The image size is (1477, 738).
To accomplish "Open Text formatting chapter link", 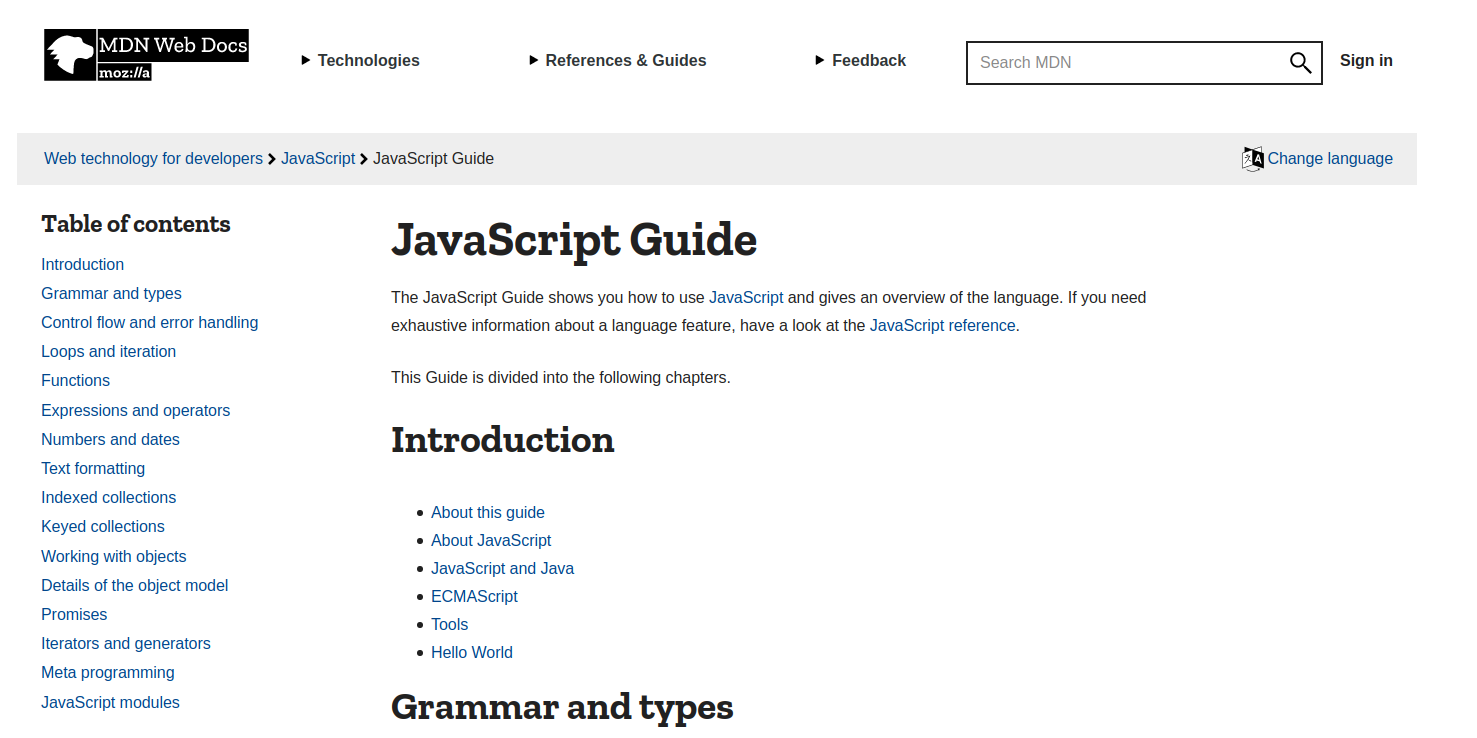I will 93,469.
